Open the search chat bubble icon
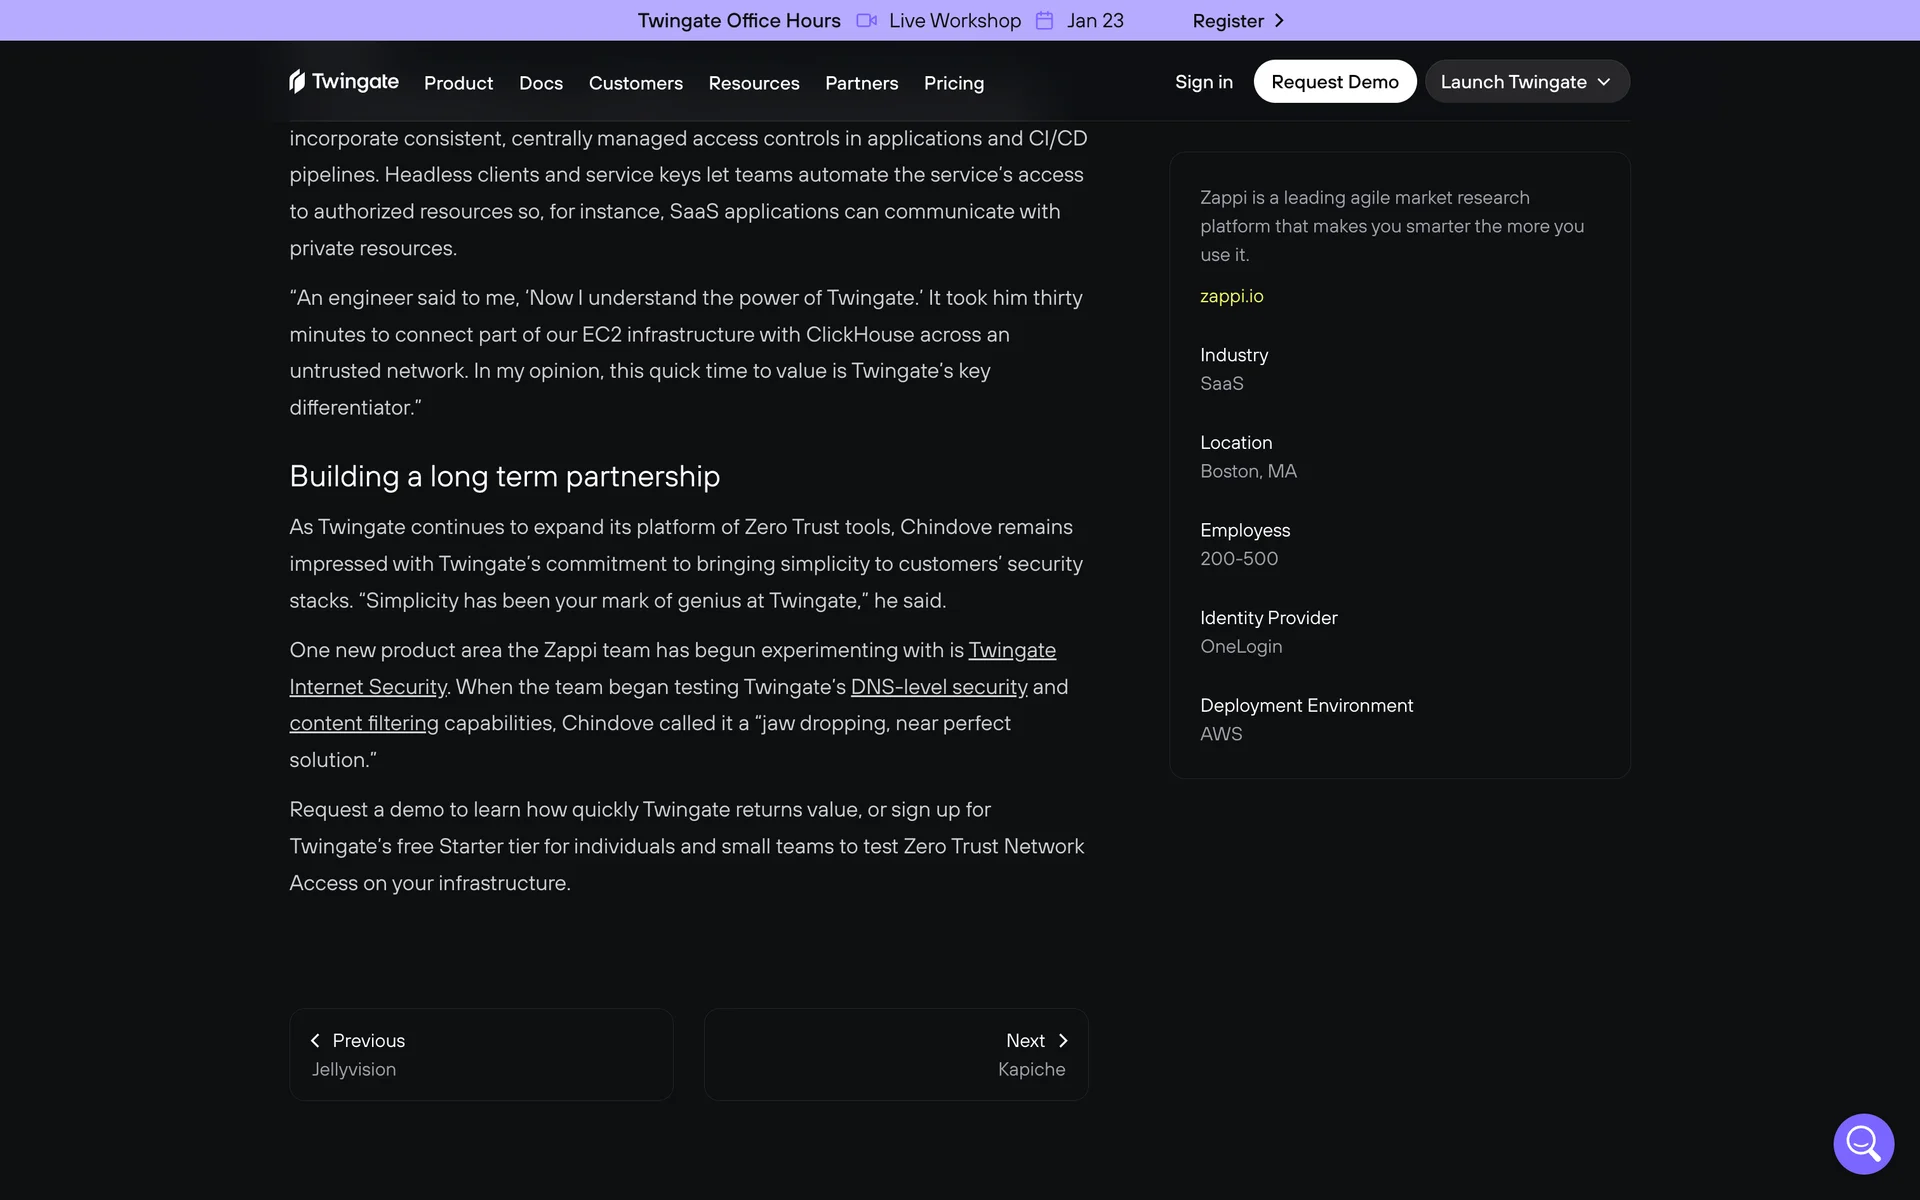The height and width of the screenshot is (1200, 1920). (x=1862, y=1143)
